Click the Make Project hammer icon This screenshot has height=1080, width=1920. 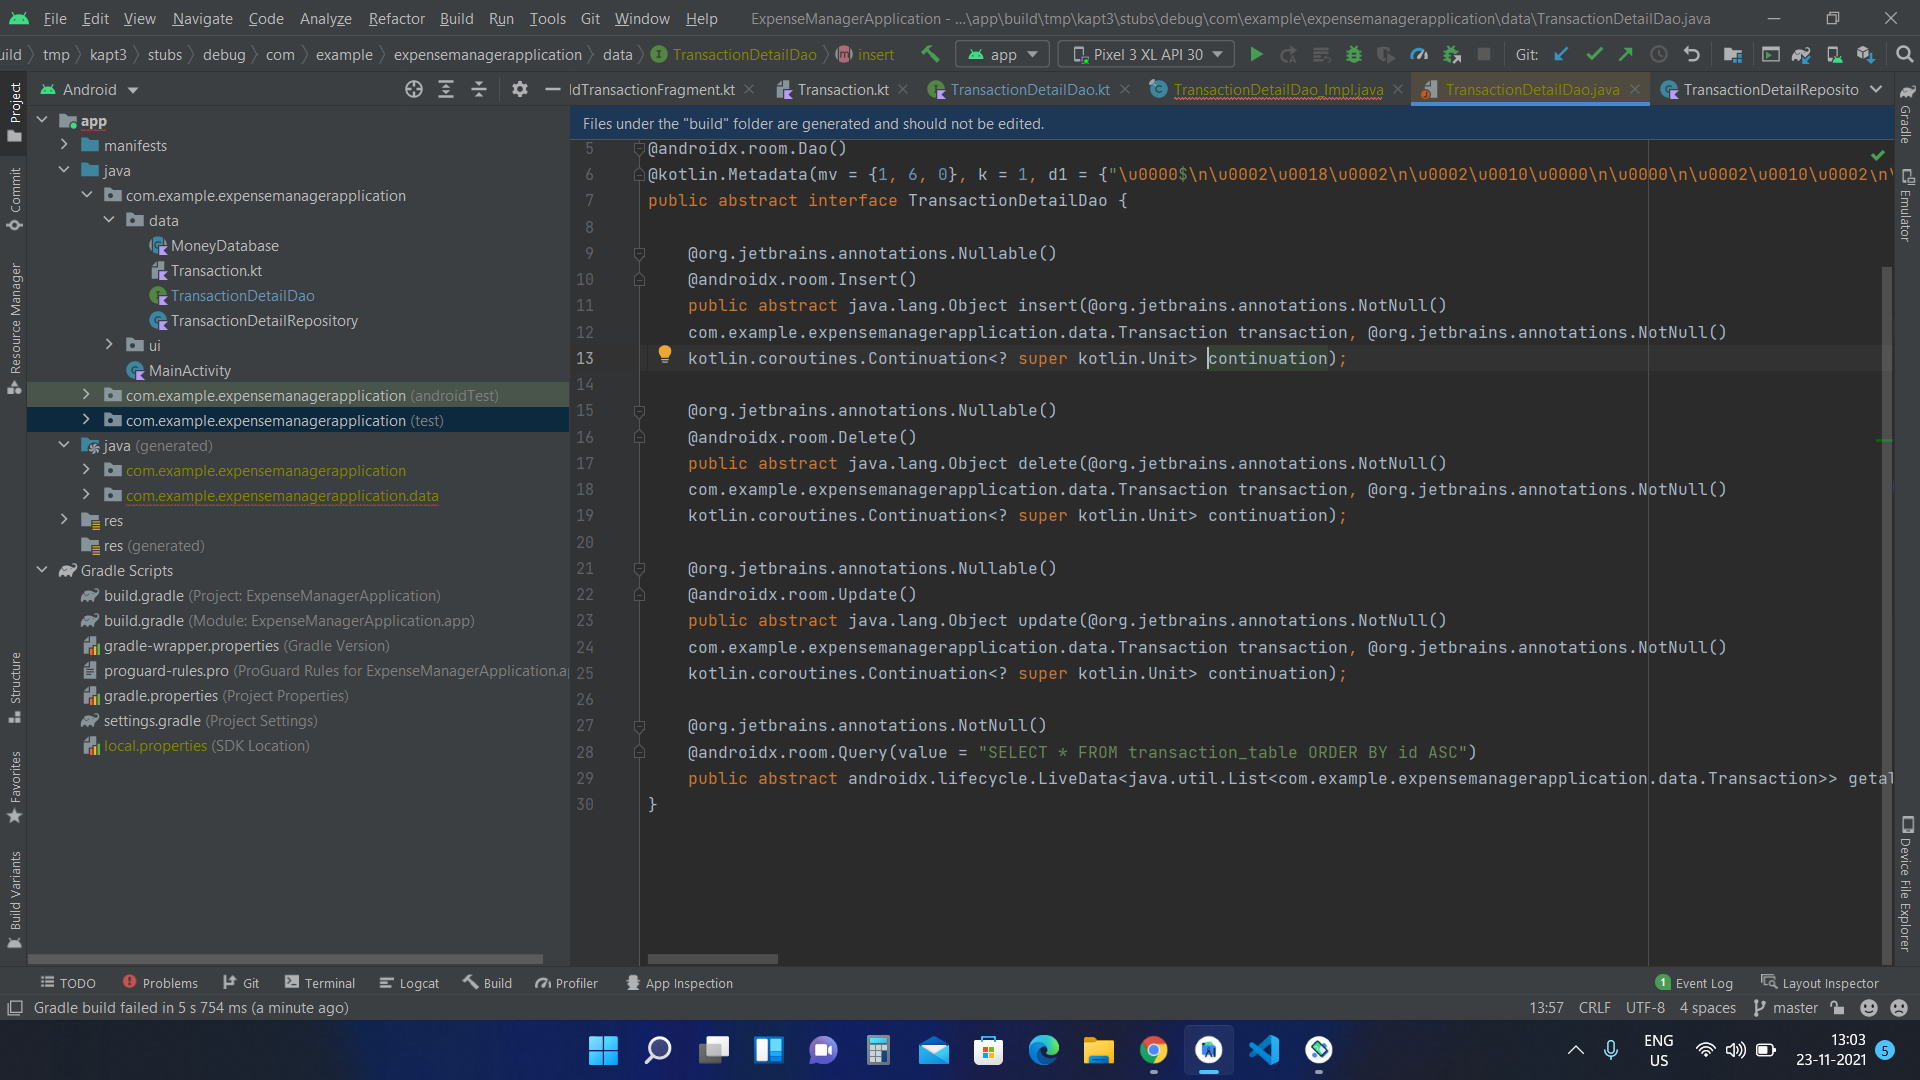click(930, 54)
